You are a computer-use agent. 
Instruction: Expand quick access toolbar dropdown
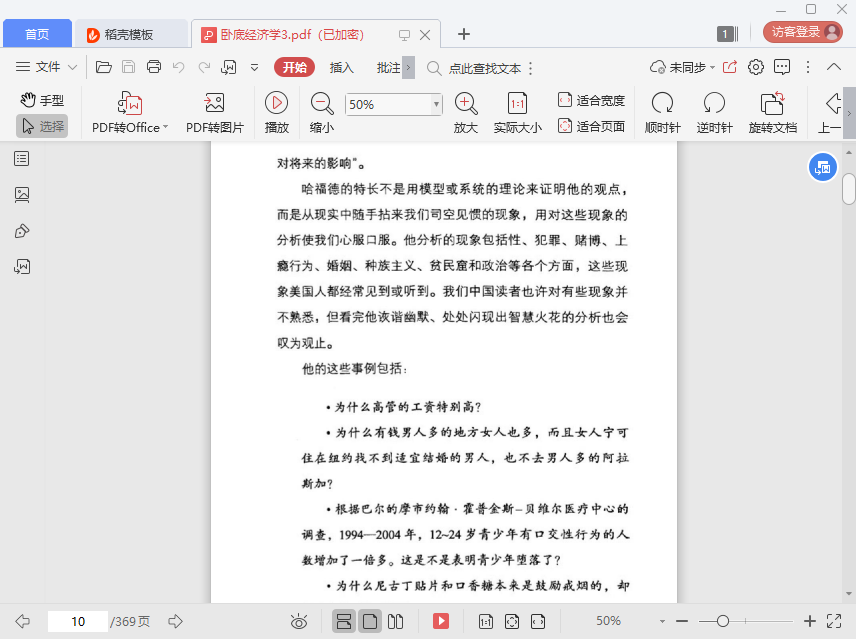point(254,68)
